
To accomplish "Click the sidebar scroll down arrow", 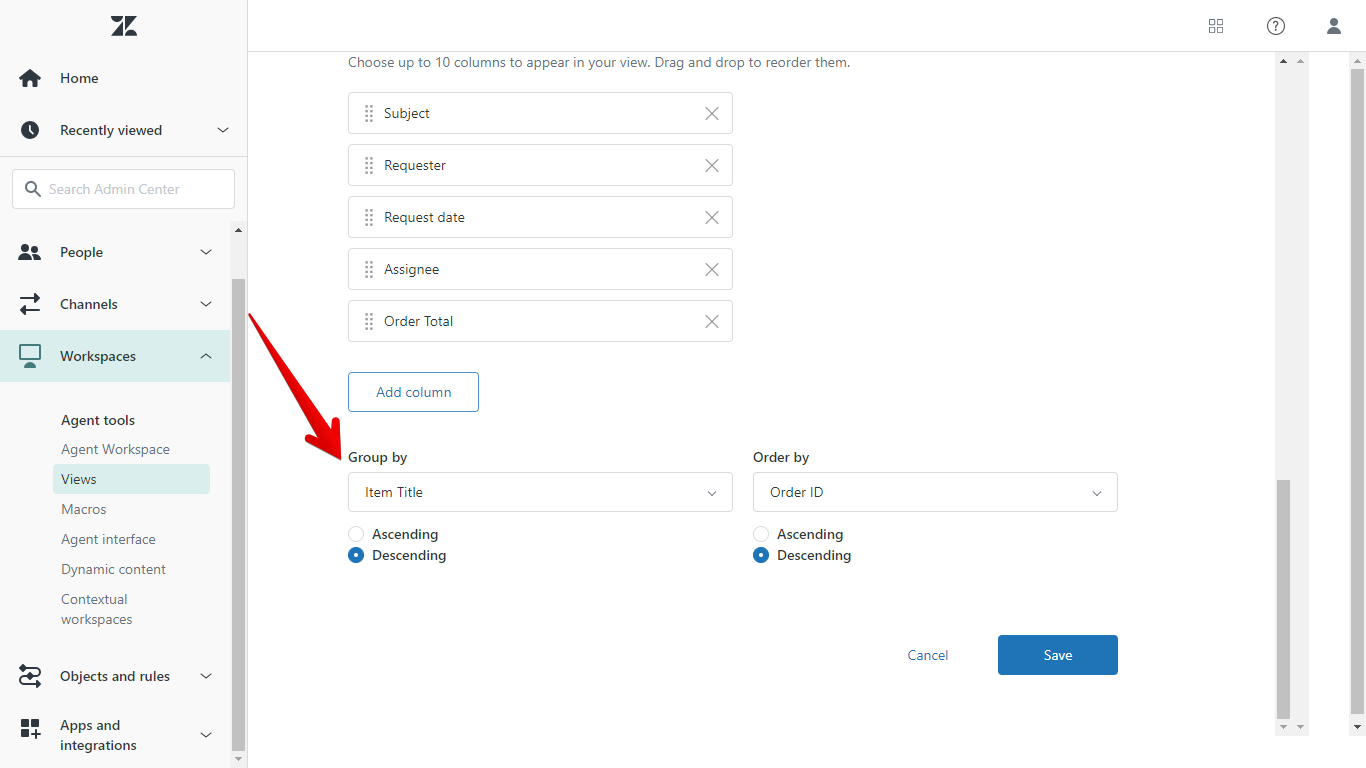I will [238, 759].
